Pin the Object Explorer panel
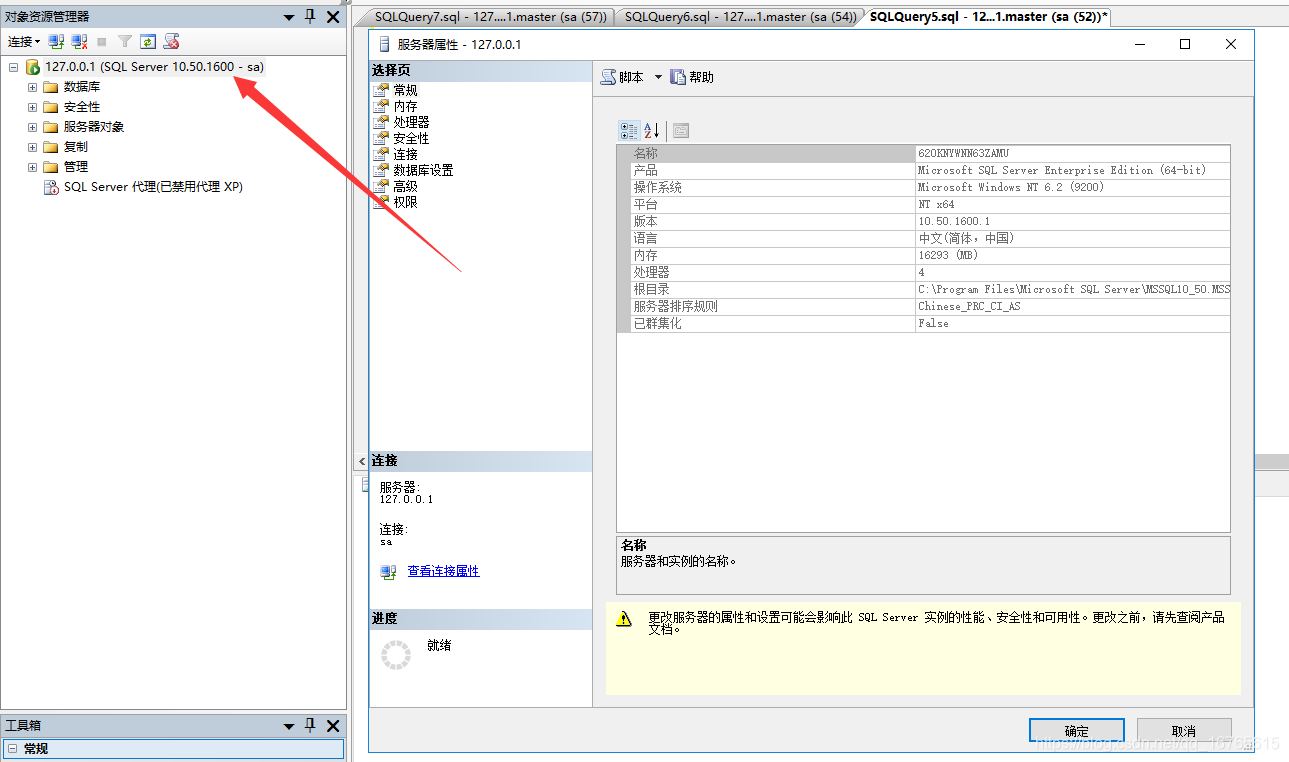The width and height of the screenshot is (1289, 762). coord(310,16)
